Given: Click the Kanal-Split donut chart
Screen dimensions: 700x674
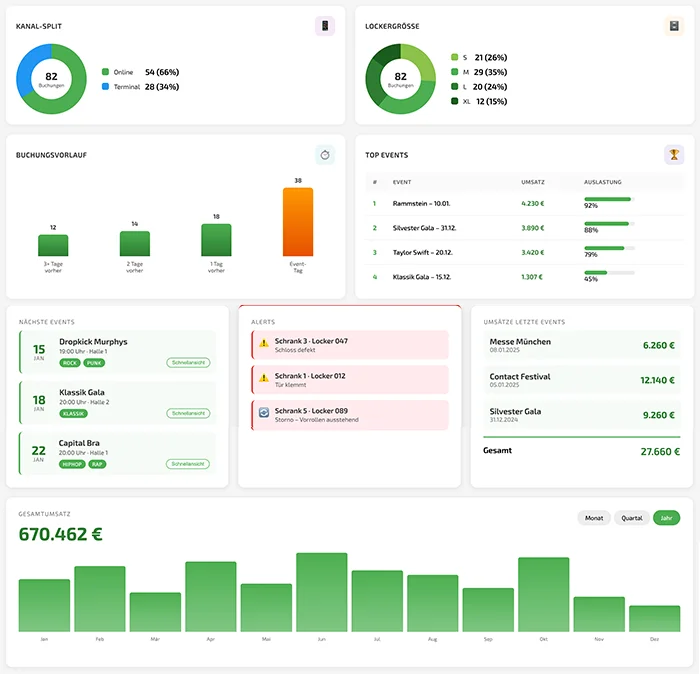Looking at the screenshot, I should tap(51, 79).
